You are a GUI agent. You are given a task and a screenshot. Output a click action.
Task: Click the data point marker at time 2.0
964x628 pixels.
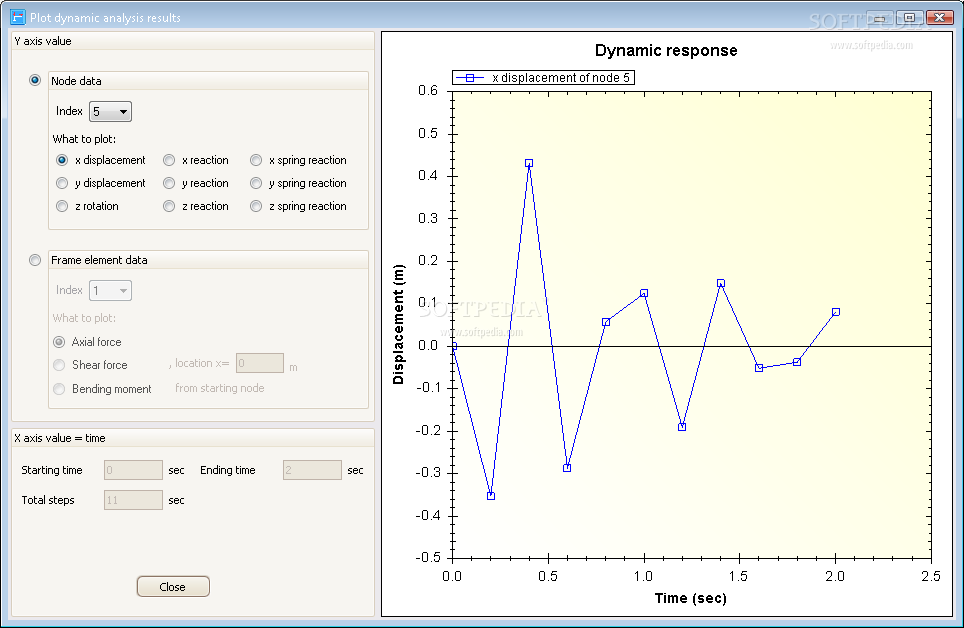click(x=836, y=312)
